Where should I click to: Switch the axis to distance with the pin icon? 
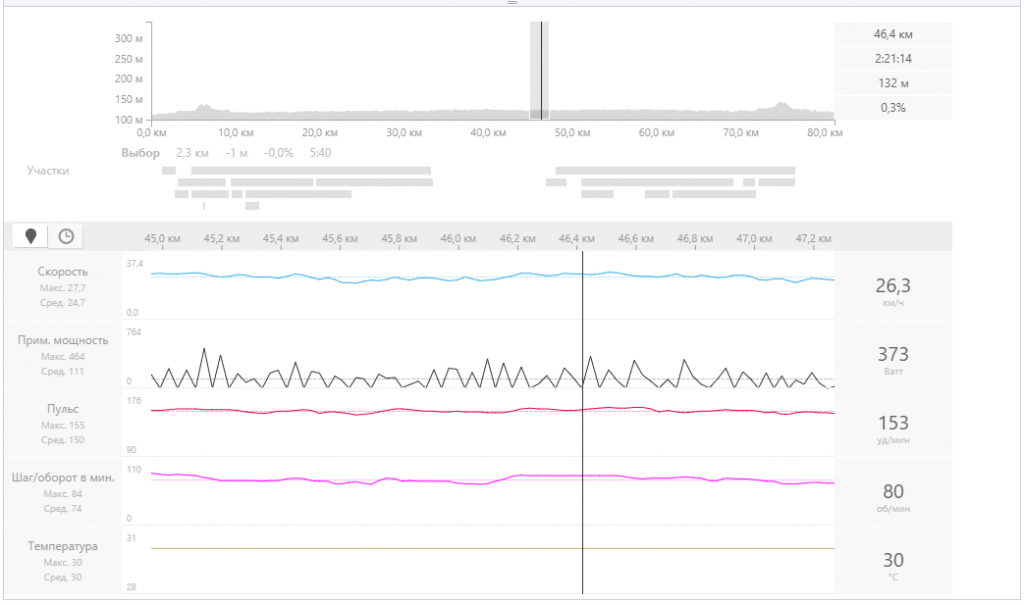pyautogui.click(x=31, y=236)
